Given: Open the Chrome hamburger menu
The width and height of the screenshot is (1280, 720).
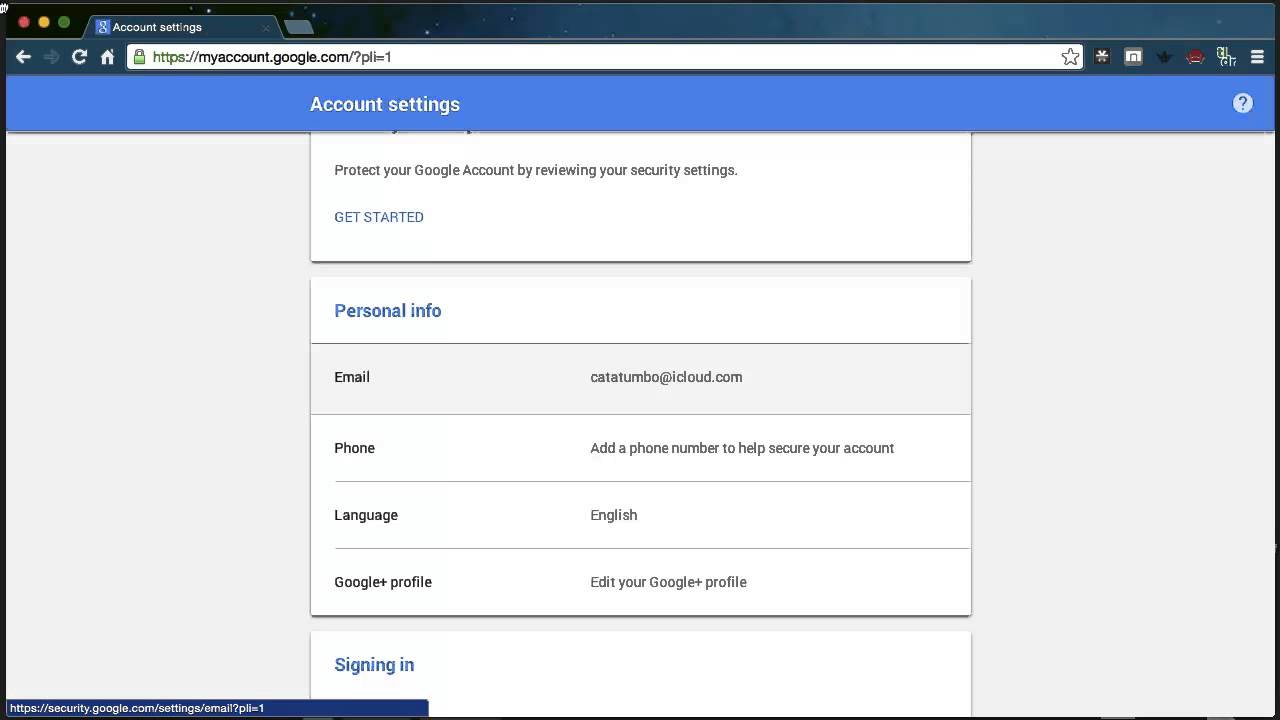Looking at the screenshot, I should 1258,57.
